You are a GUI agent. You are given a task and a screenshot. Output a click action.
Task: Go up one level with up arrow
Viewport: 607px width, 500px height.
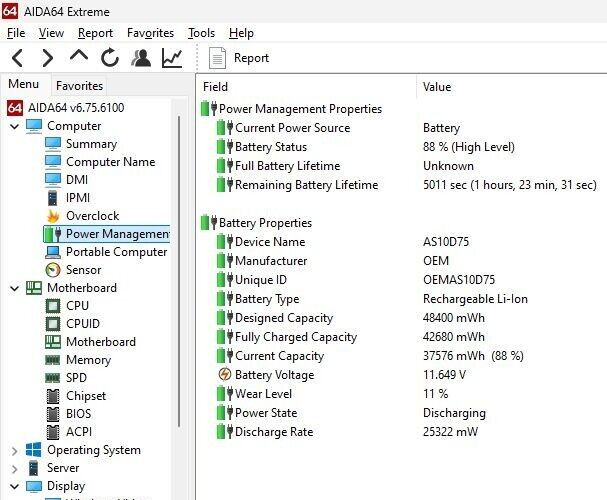[x=79, y=57]
